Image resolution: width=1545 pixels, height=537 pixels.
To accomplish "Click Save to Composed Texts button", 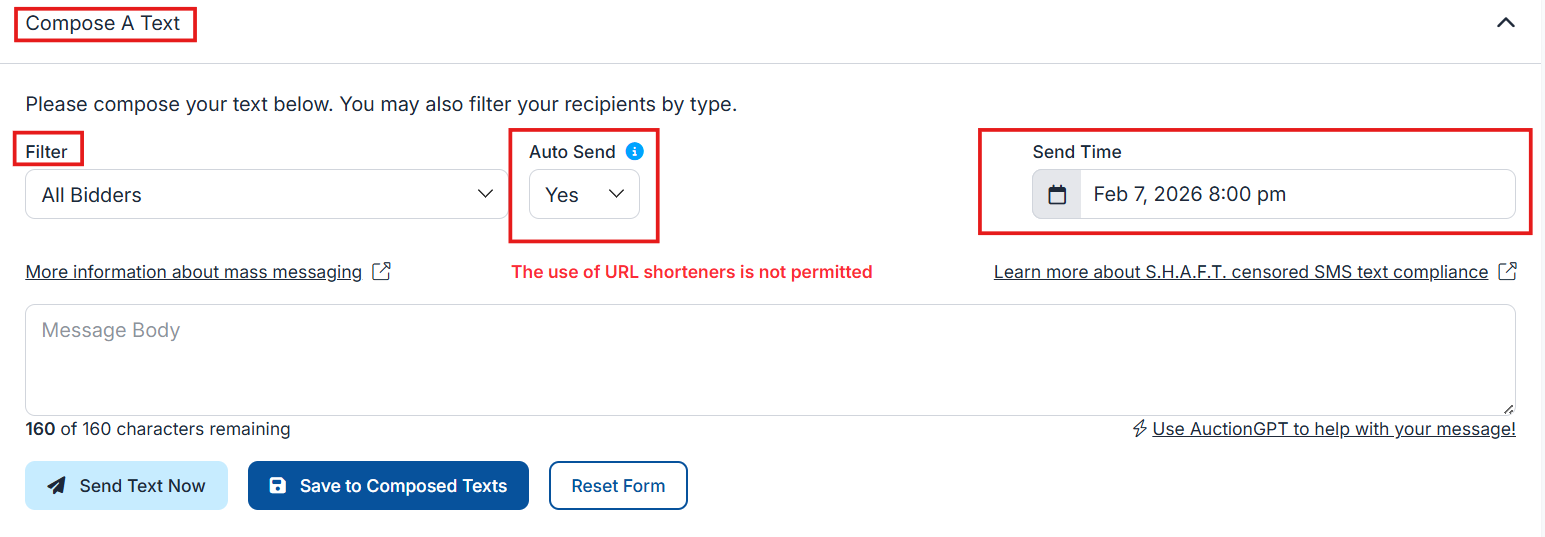I will pos(388,486).
